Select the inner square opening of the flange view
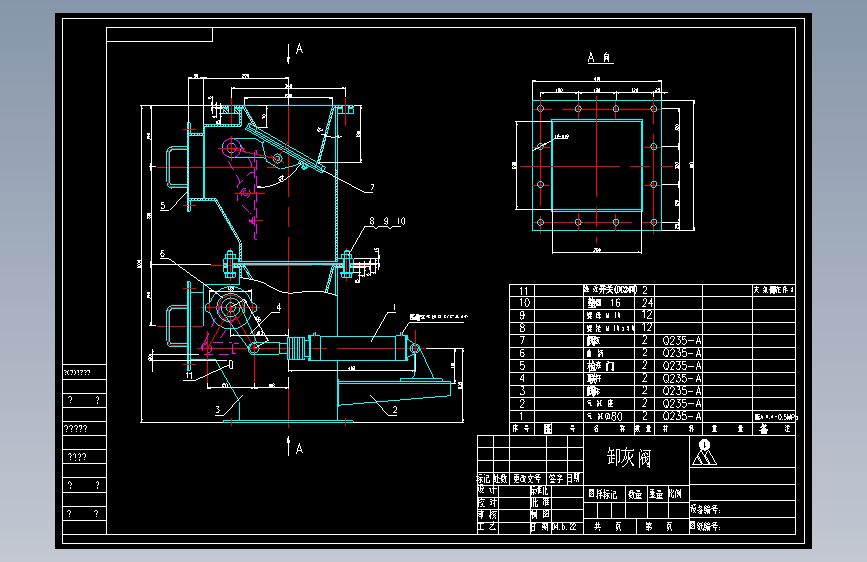This screenshot has width=867, height=562. 597,165
